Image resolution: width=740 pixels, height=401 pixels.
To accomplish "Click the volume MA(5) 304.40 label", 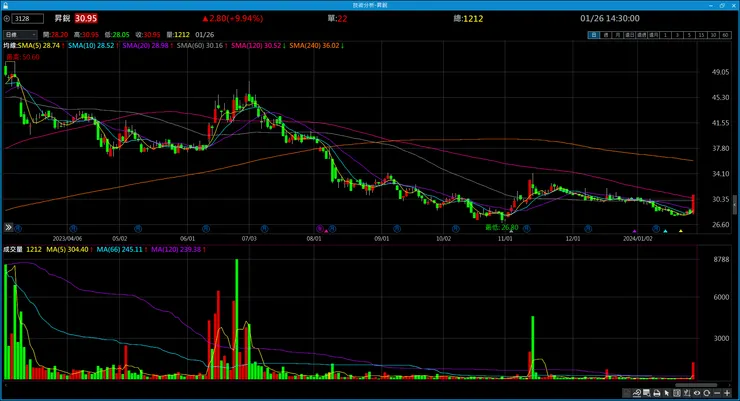I will (x=69, y=249).
